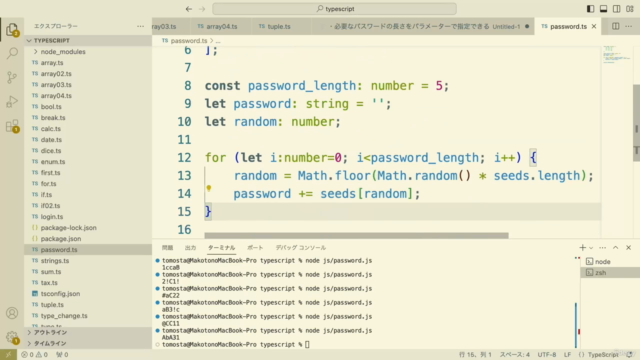
Task: Expand the Outline section
Action: coord(88,333)
